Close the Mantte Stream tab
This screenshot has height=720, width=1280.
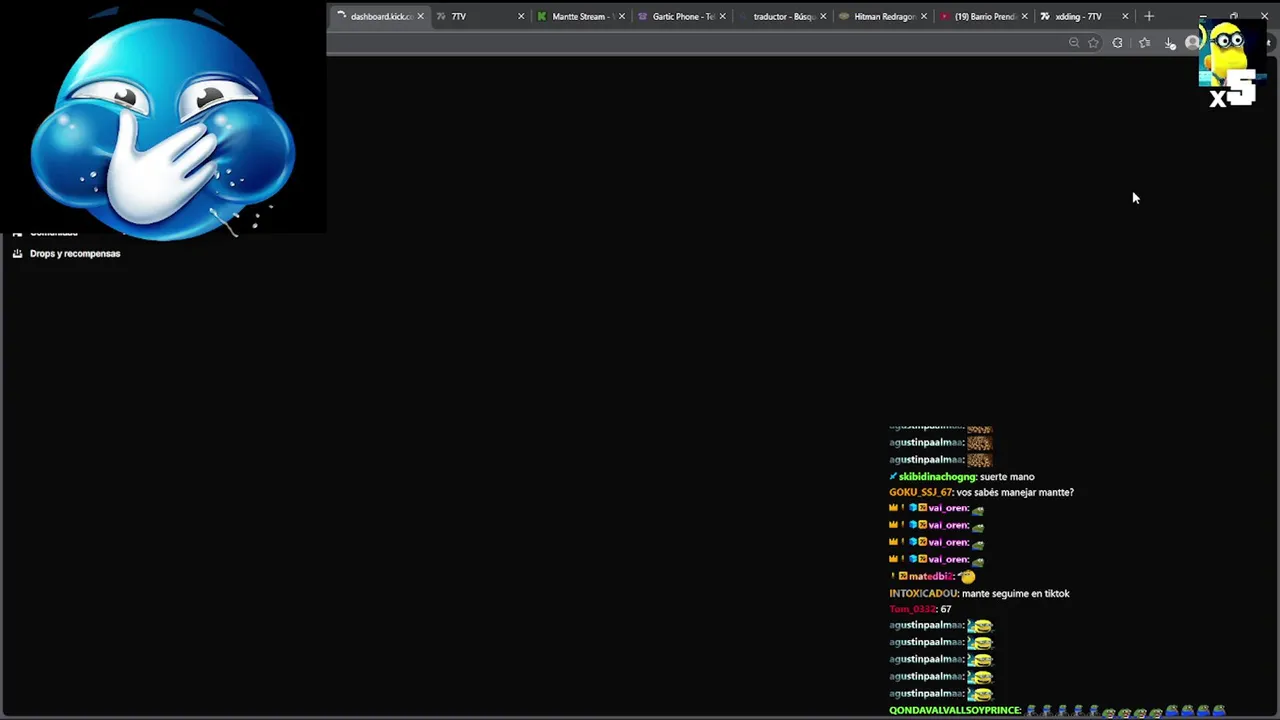pos(622,16)
